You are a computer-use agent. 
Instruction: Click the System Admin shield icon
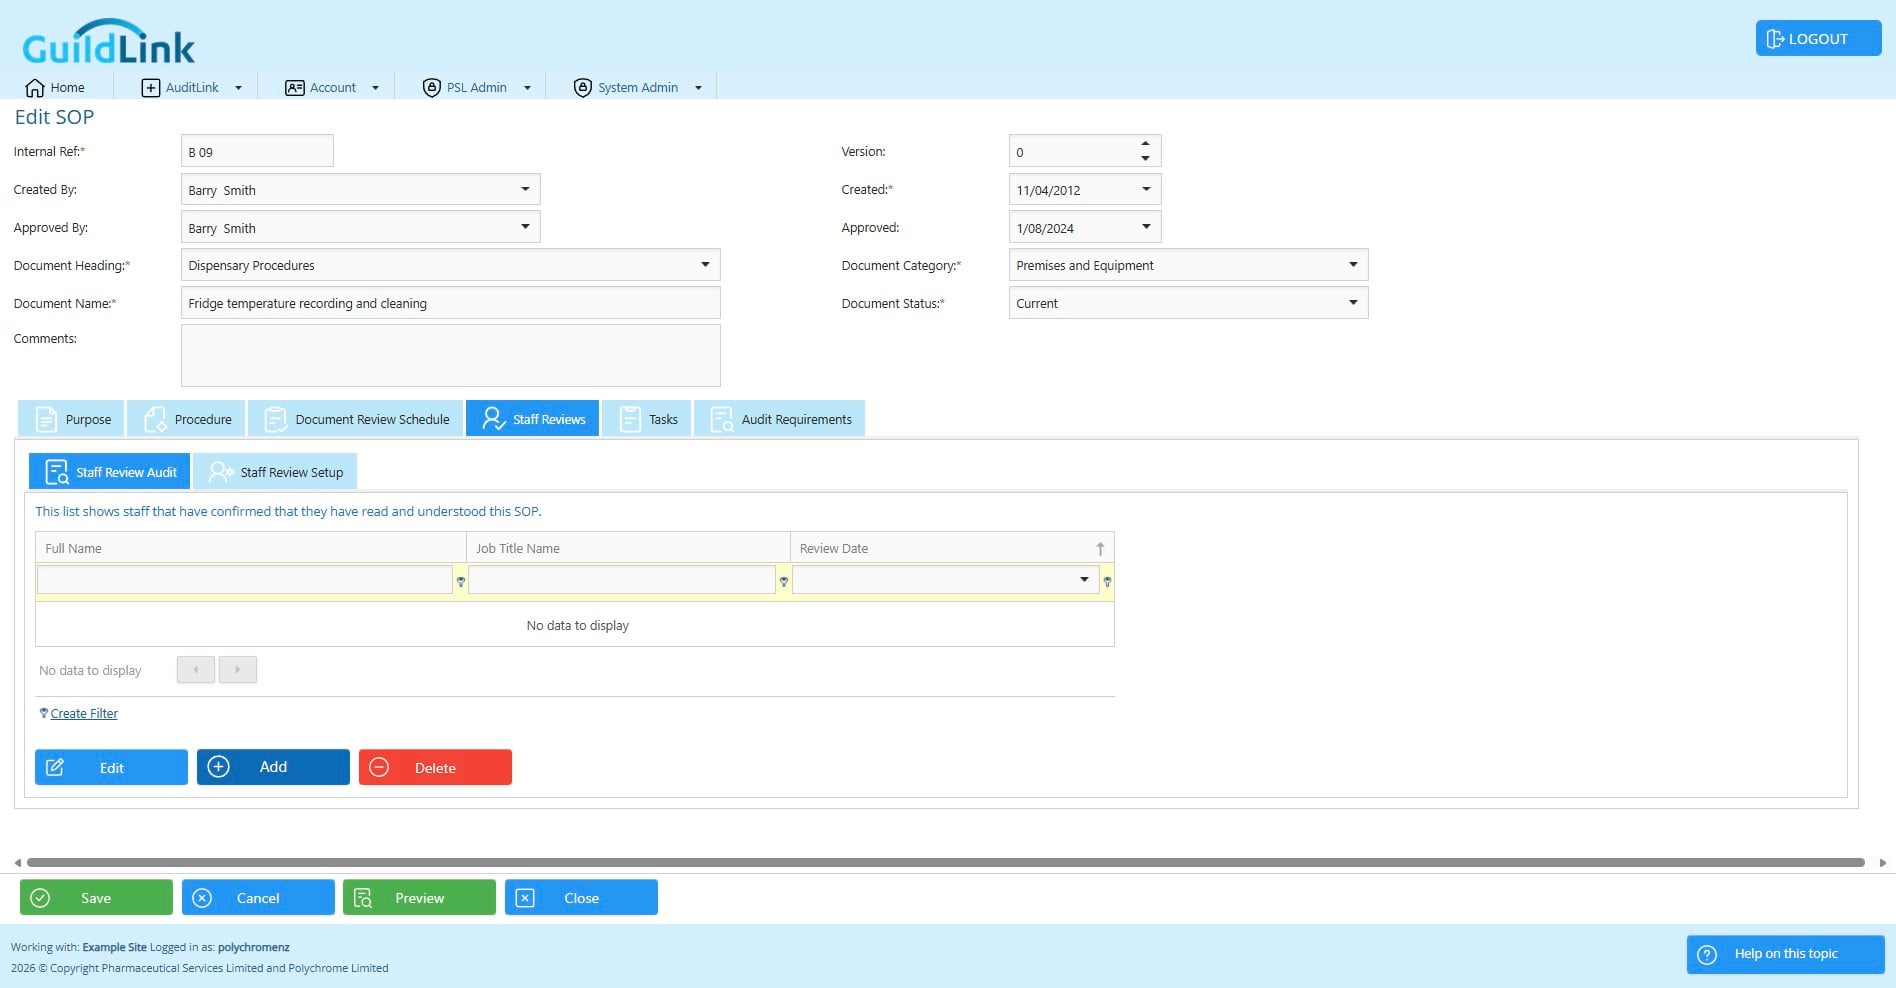coord(582,87)
